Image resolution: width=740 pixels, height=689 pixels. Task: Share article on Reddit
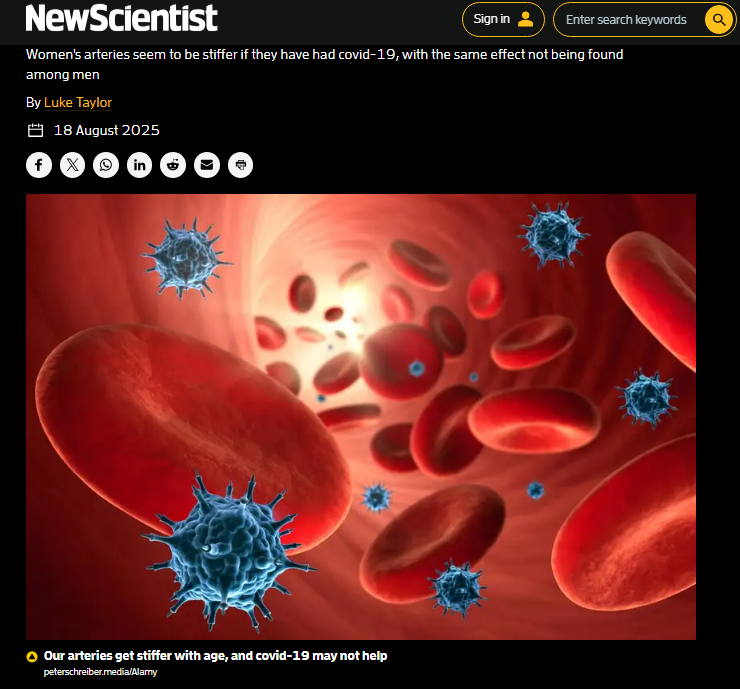click(173, 165)
